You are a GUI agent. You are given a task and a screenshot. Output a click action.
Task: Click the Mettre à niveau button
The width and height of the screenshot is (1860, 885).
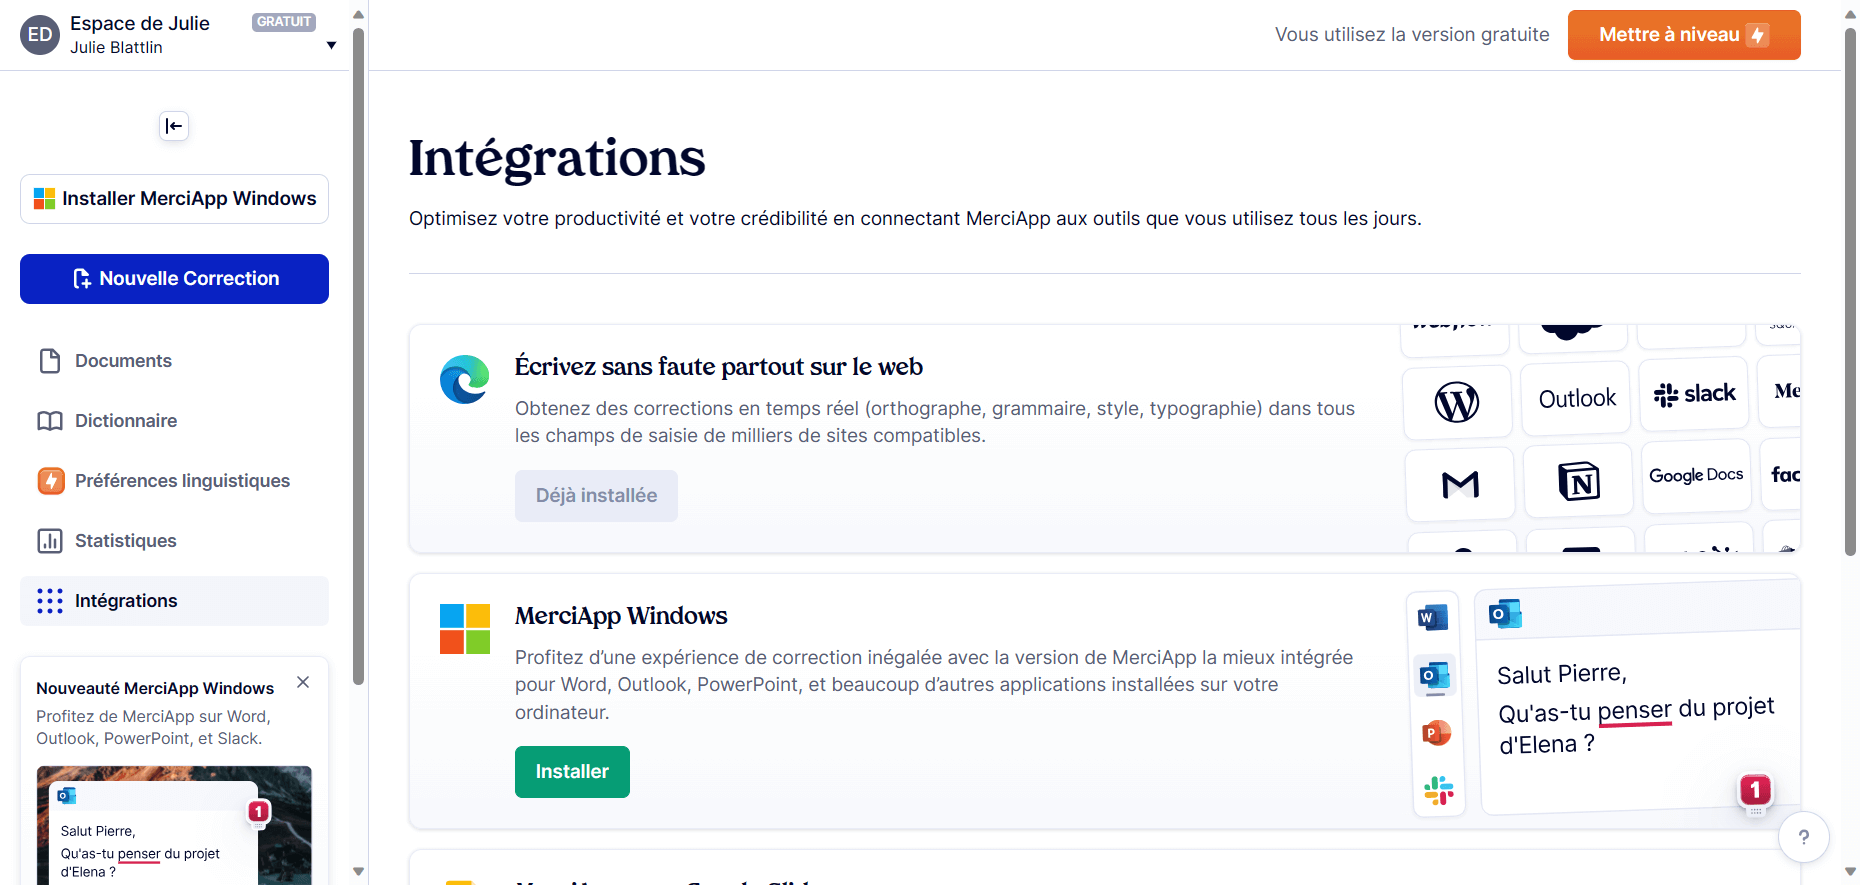(1683, 34)
